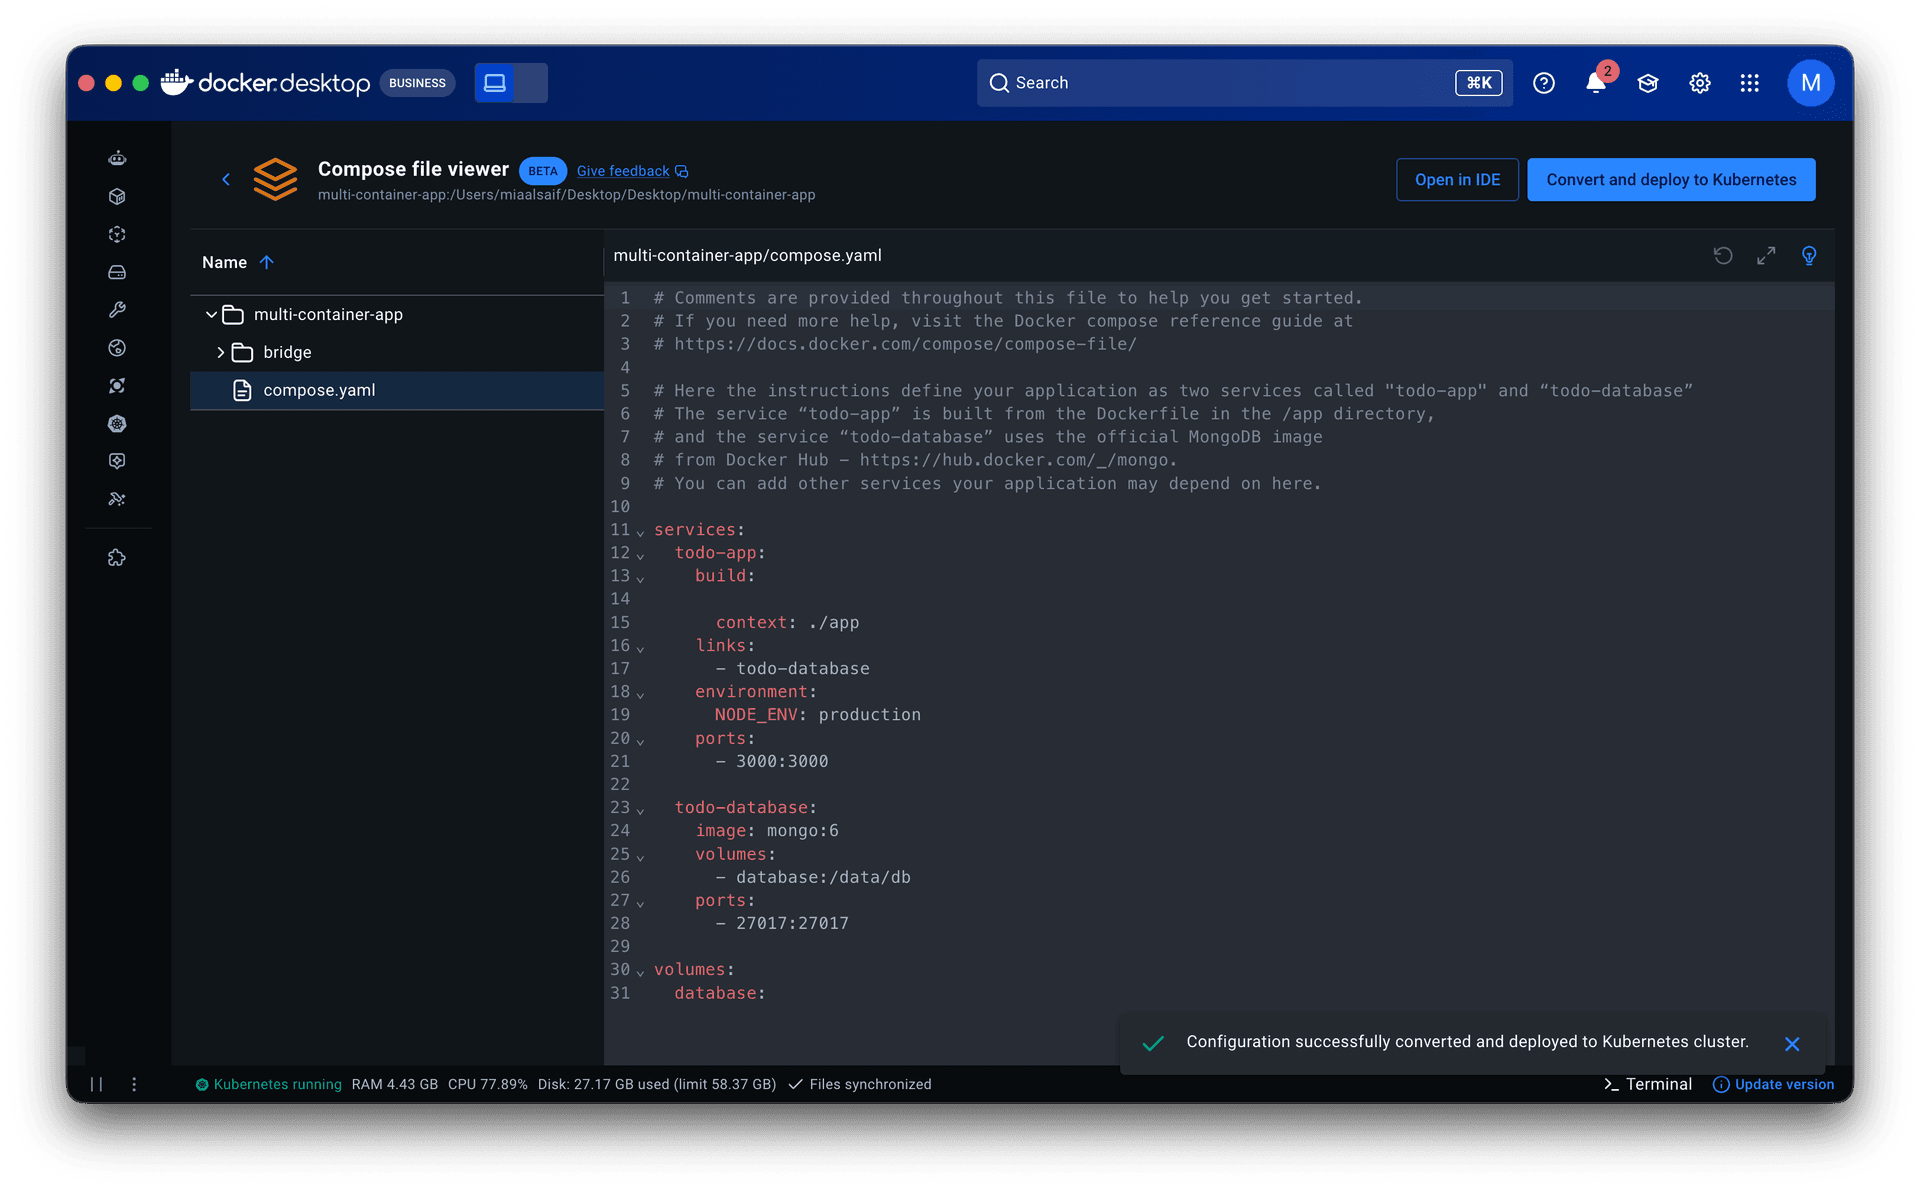Click the notifications bell icon
Image resolution: width=1920 pixels, height=1191 pixels.
coord(1595,83)
